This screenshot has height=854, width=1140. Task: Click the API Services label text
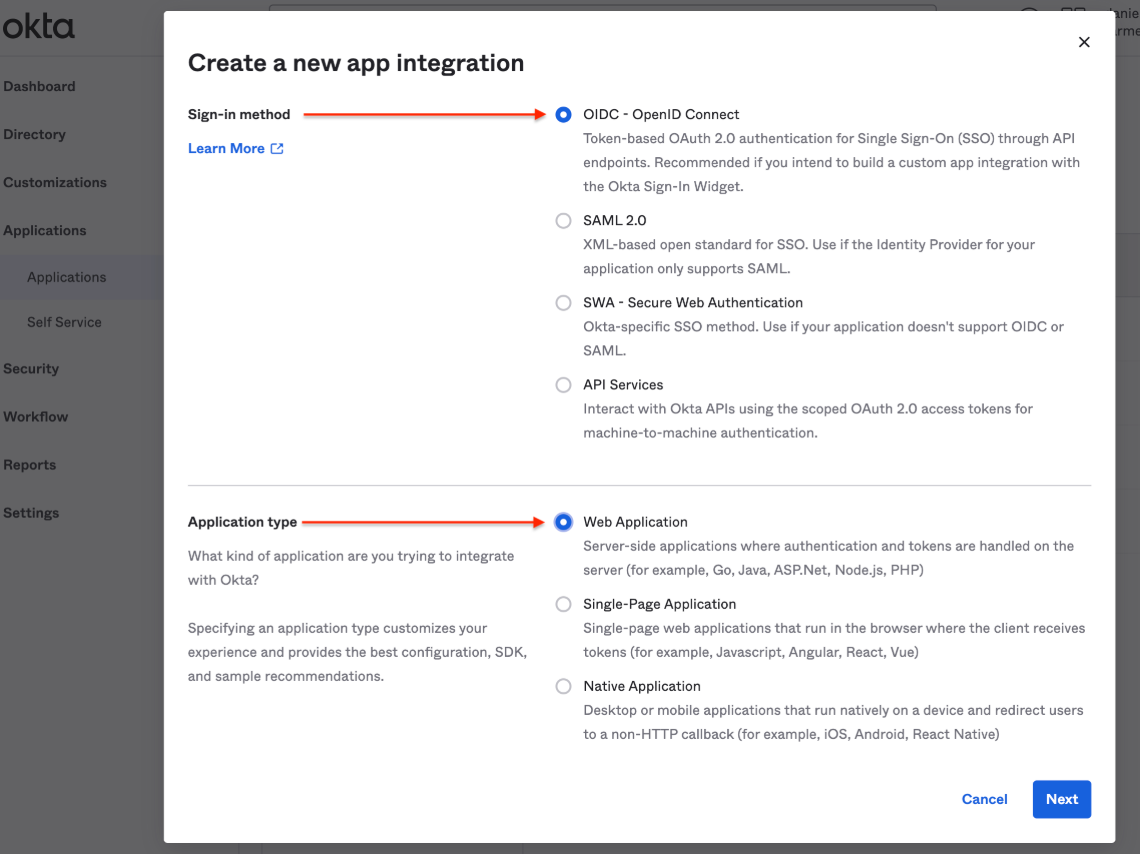click(x=623, y=385)
